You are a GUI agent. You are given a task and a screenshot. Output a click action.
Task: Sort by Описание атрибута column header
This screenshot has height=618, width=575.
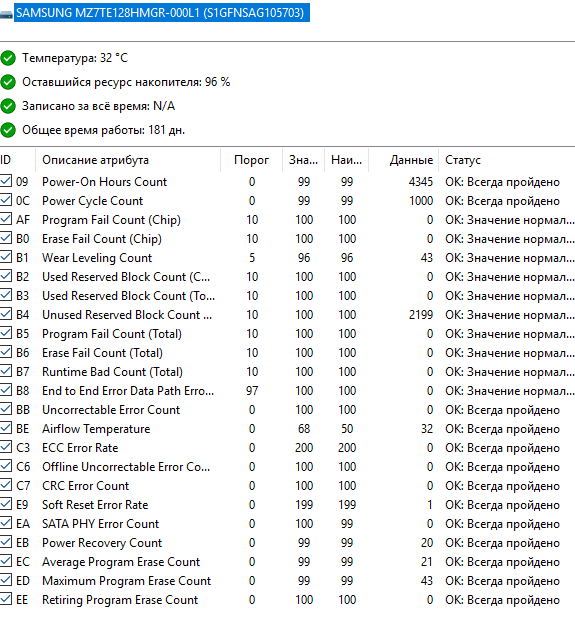128,160
